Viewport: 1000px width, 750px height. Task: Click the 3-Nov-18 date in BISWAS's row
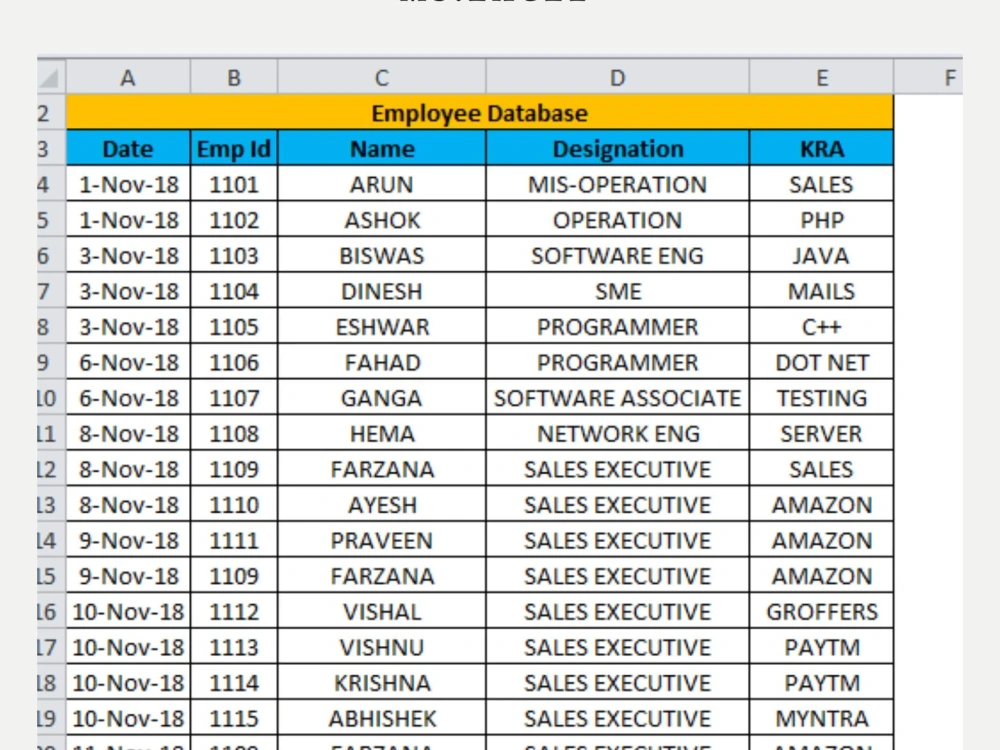click(x=128, y=256)
